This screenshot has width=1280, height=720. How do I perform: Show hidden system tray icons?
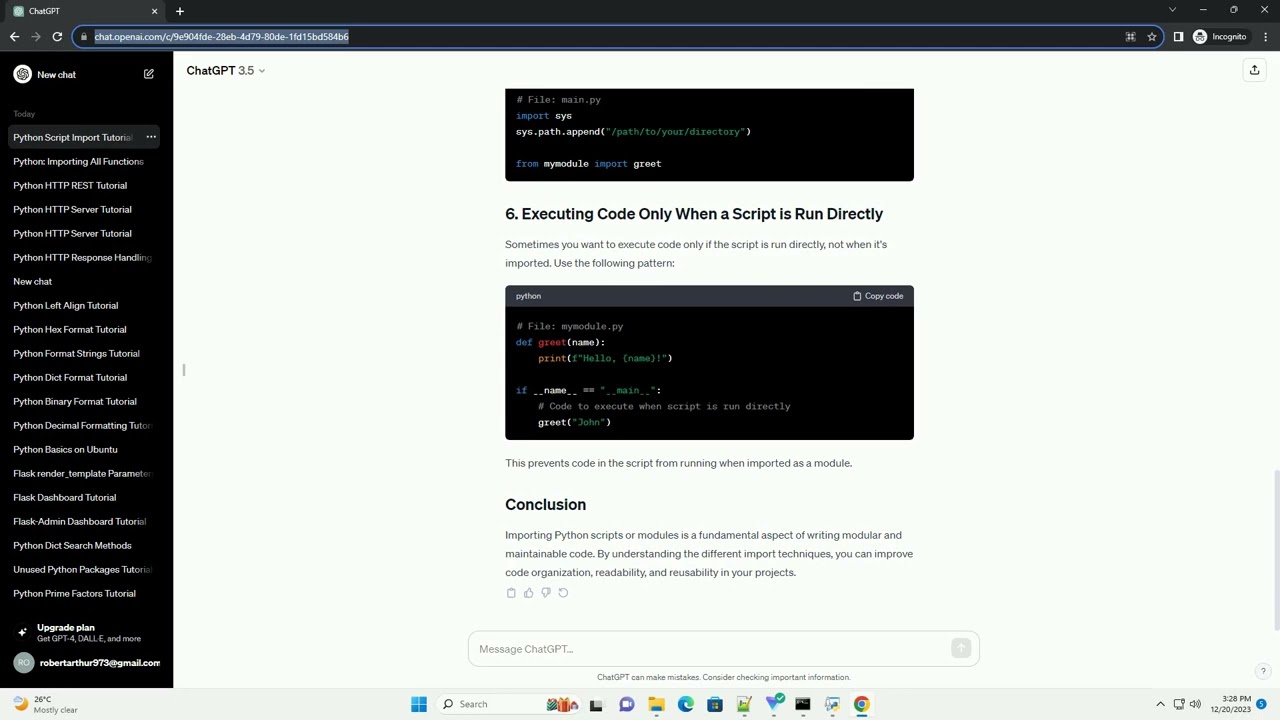(1160, 704)
